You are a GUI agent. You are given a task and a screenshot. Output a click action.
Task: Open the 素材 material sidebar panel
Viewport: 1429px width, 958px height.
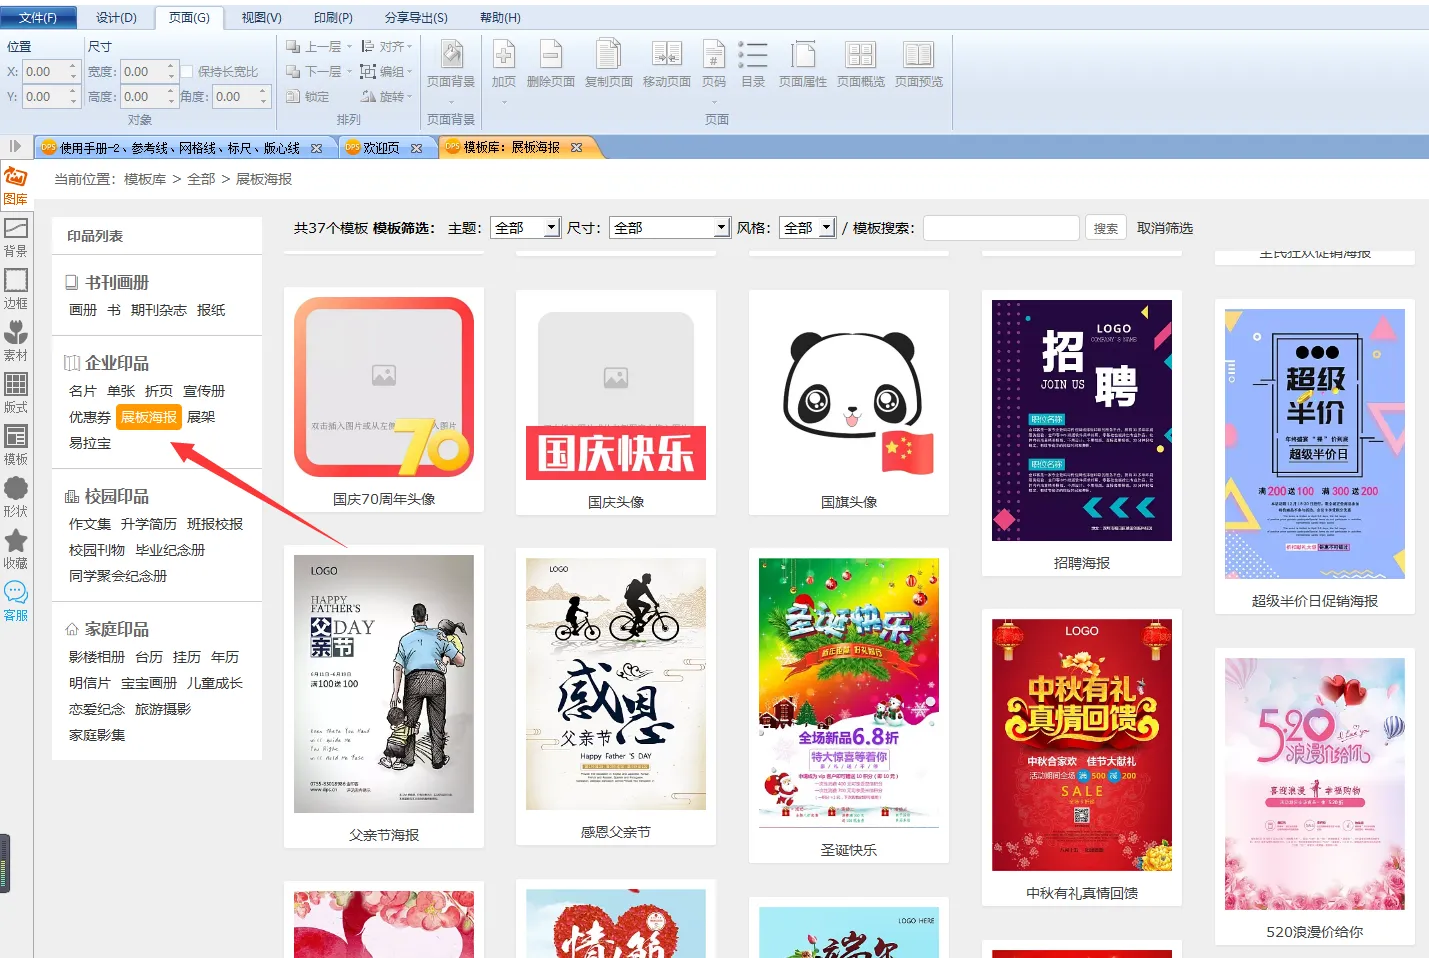point(16,340)
